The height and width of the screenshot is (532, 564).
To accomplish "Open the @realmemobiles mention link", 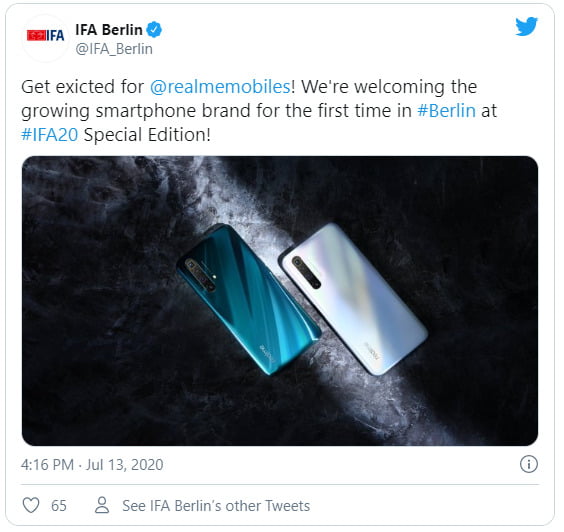I will (x=220, y=87).
